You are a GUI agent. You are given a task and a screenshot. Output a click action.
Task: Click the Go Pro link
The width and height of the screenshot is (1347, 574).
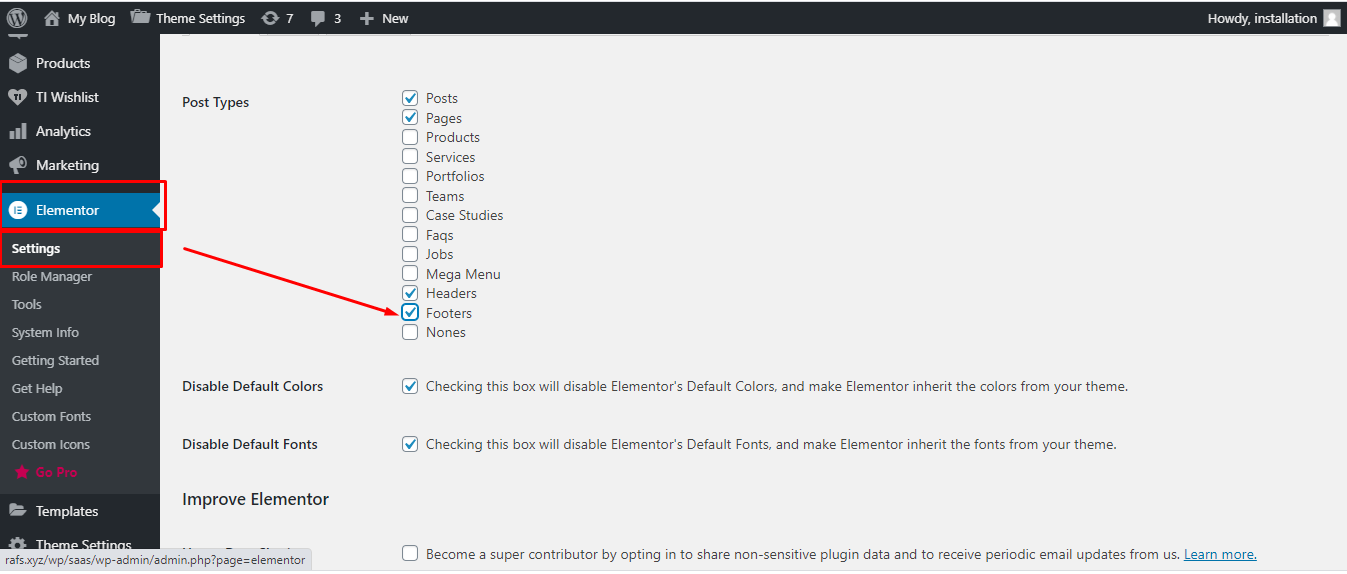(x=56, y=472)
